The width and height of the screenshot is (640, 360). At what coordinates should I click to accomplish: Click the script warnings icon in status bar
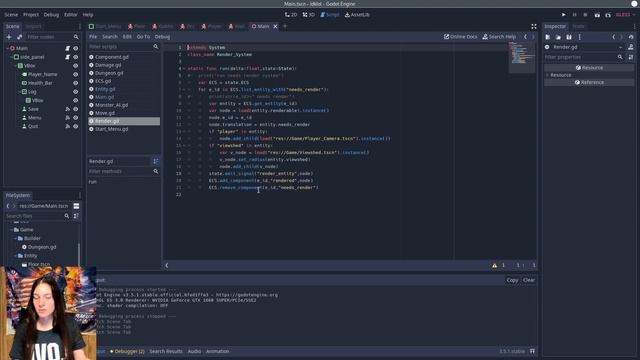point(495,265)
